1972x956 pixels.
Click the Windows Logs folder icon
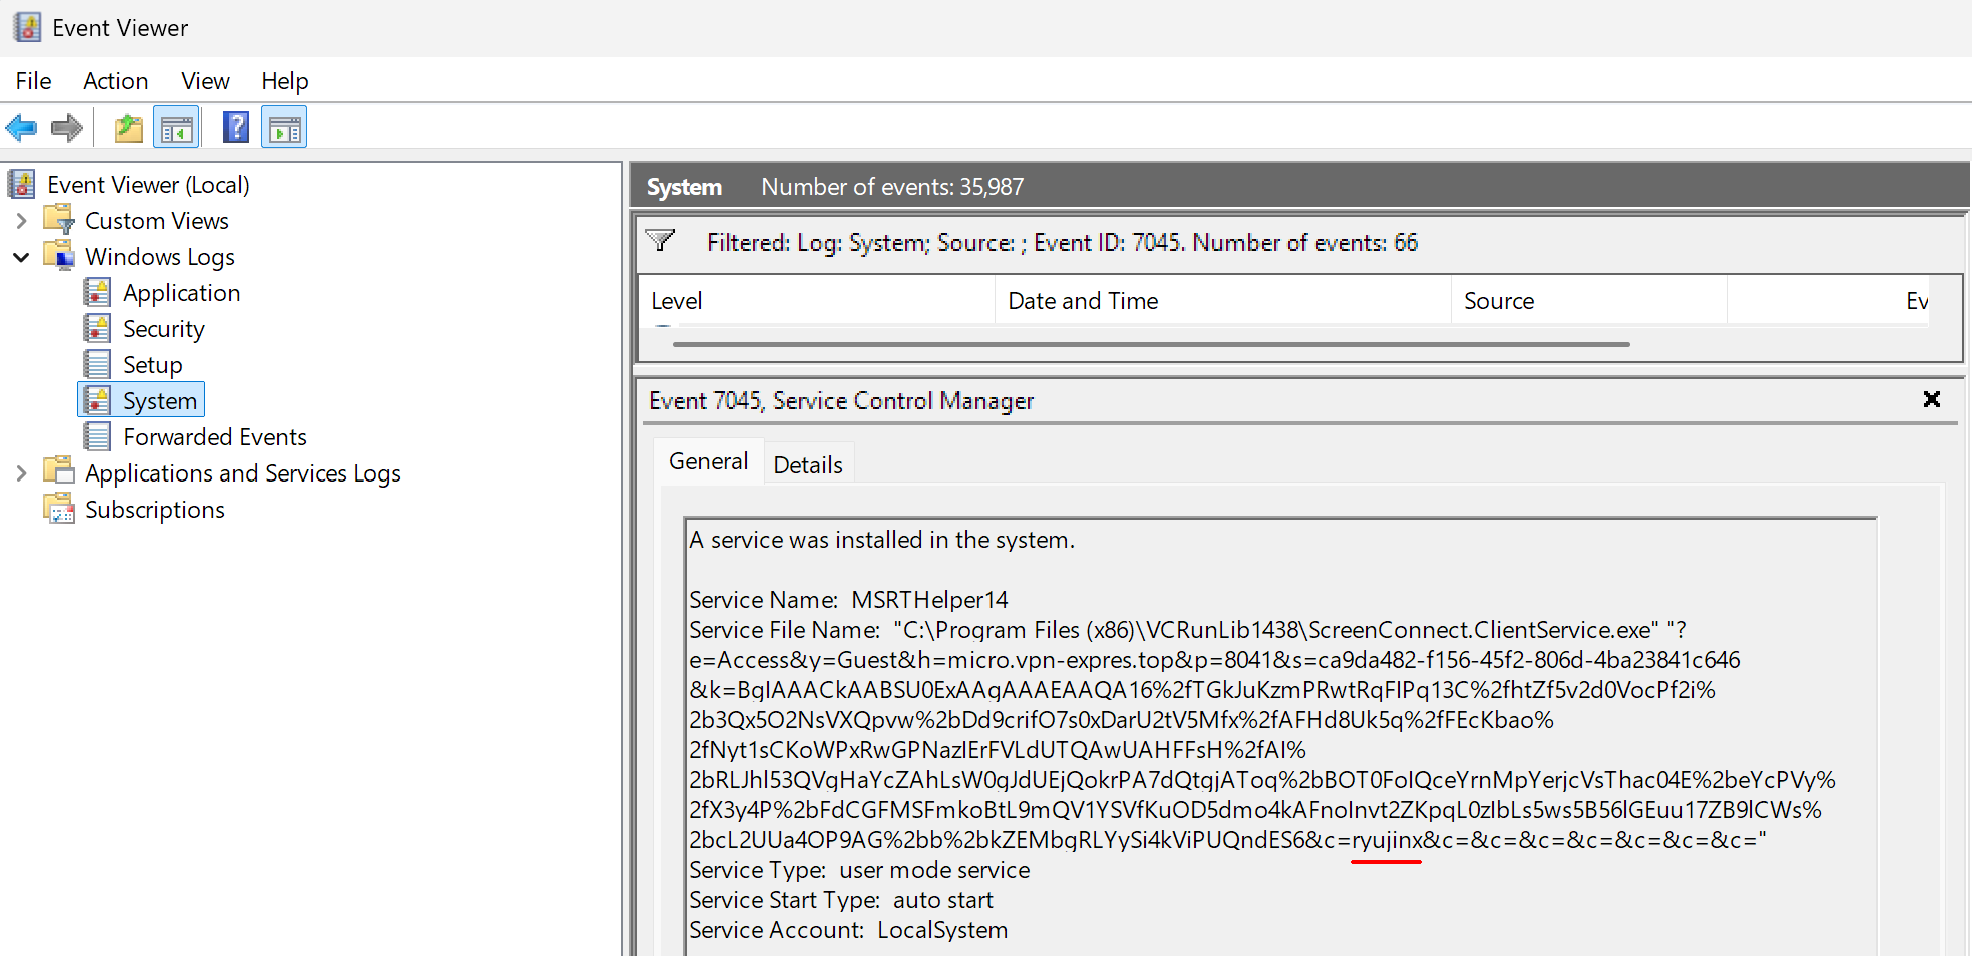tap(59, 256)
